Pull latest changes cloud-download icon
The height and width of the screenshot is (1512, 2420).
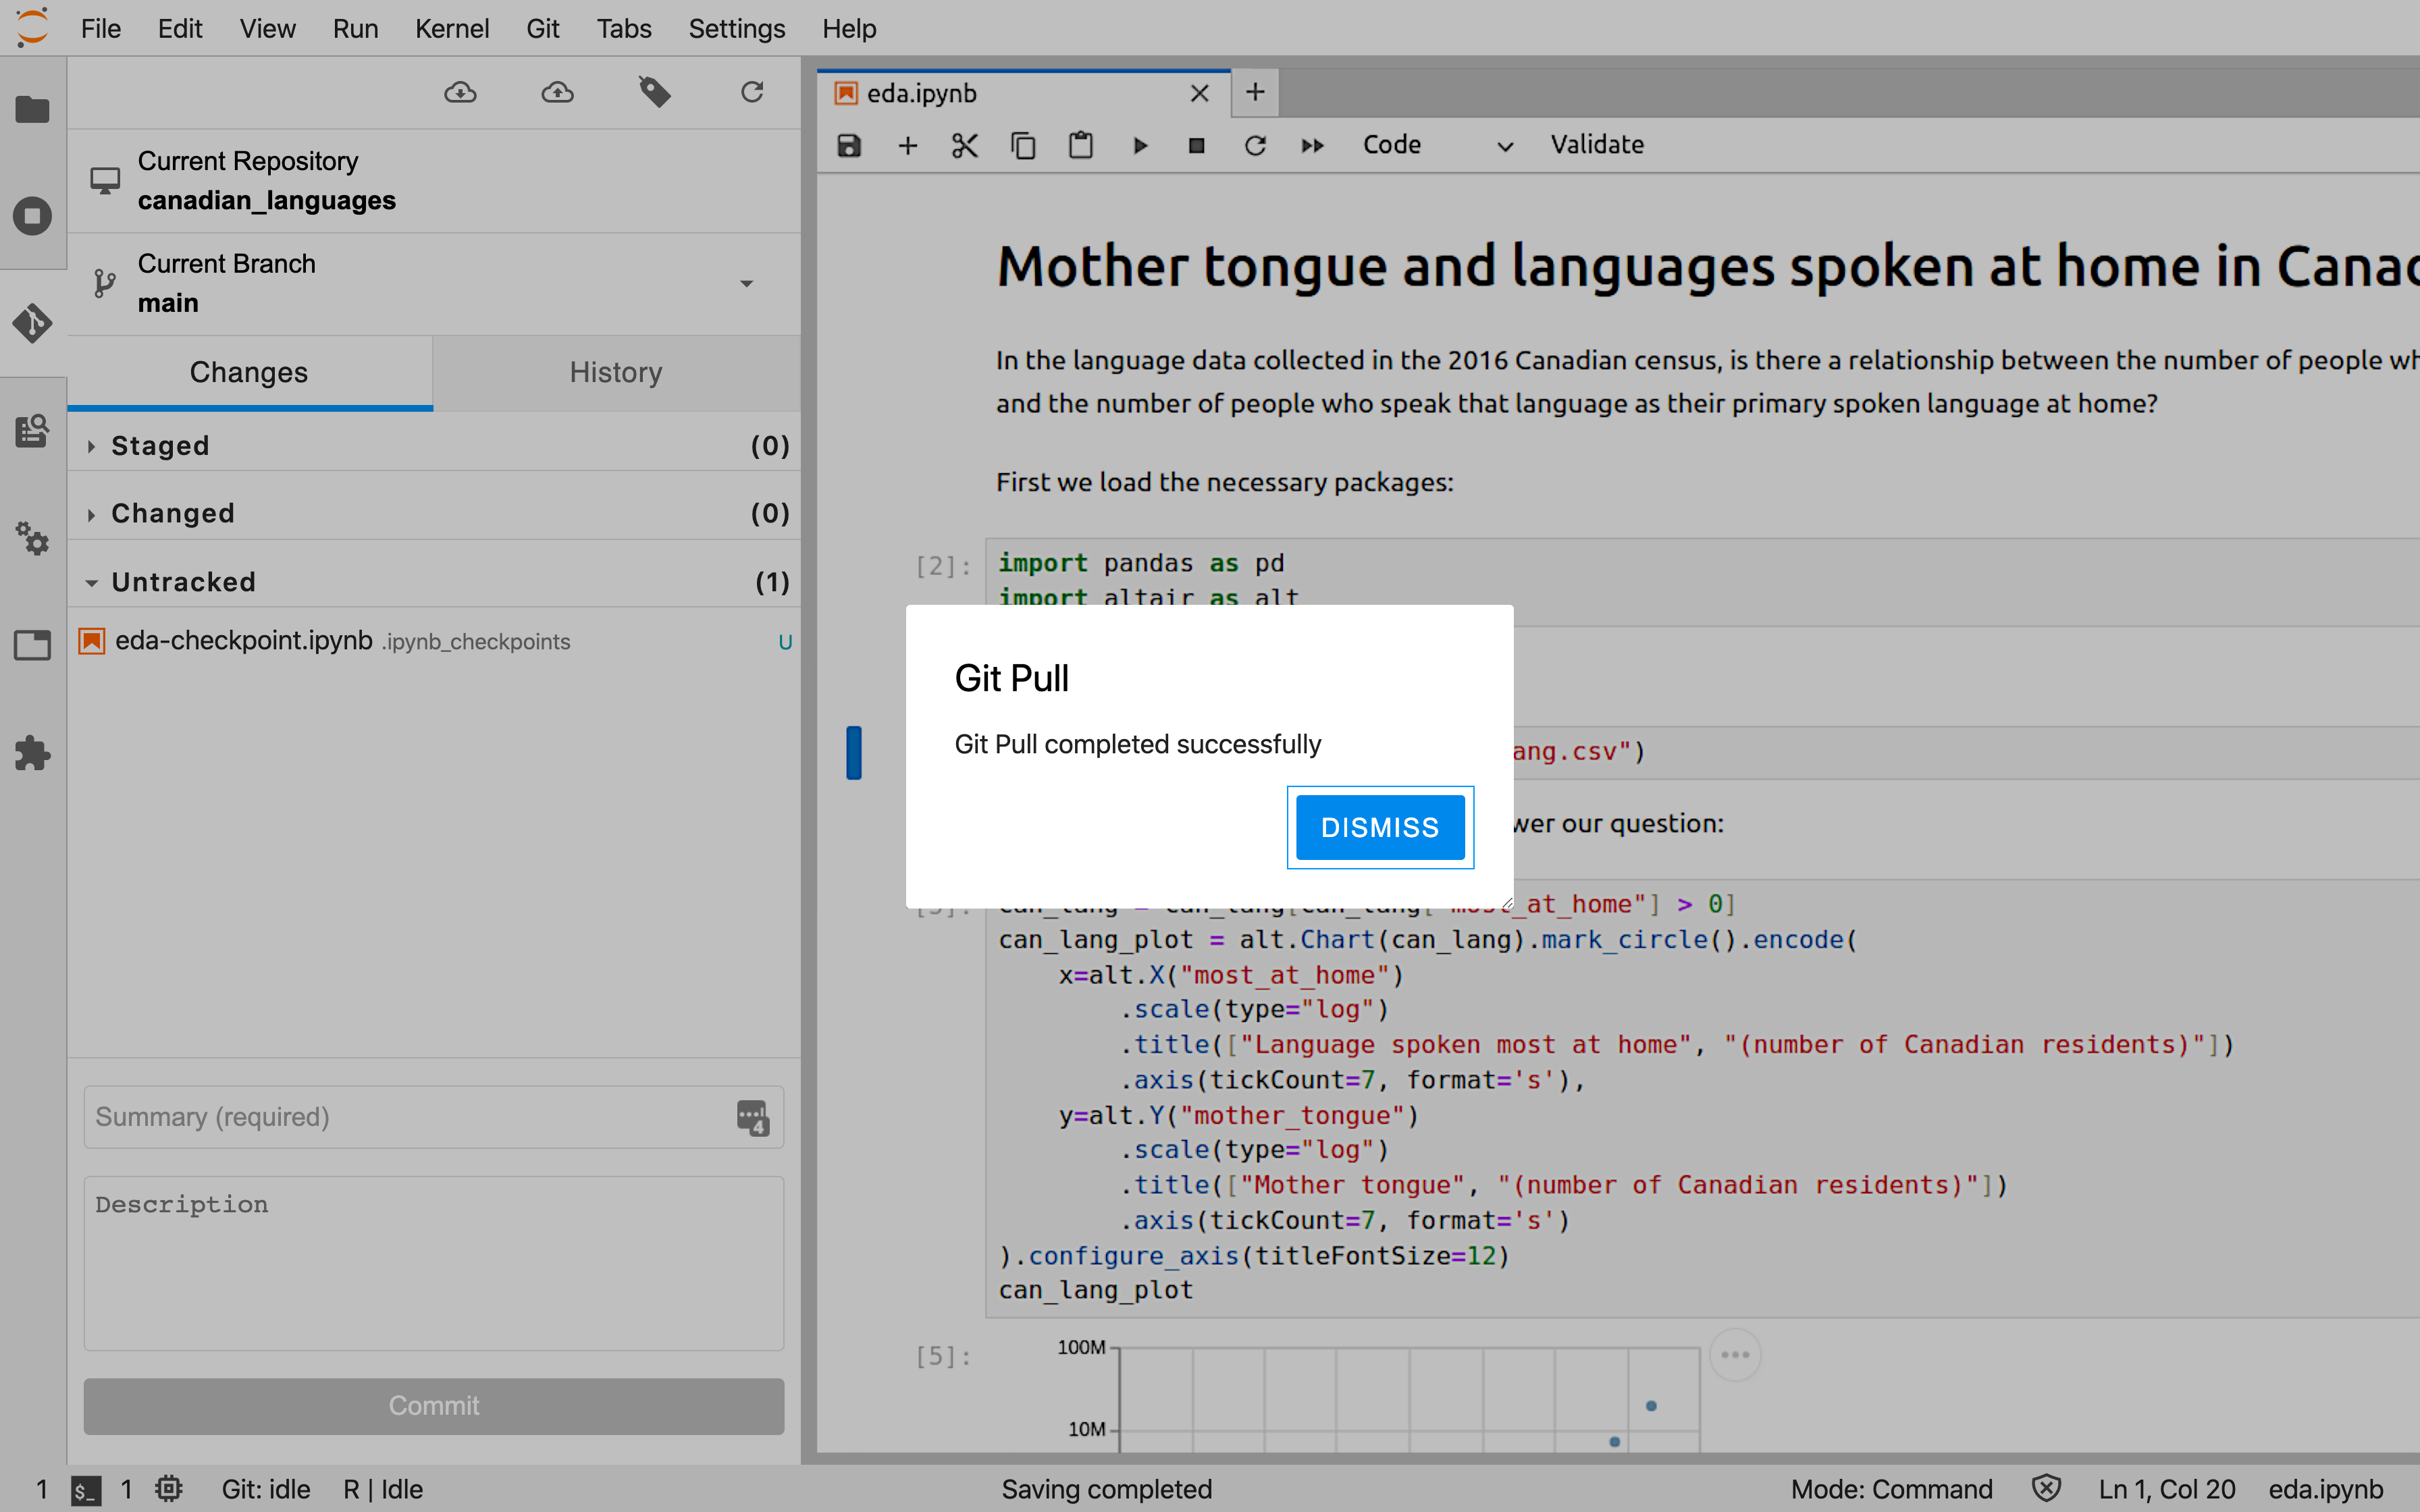click(460, 93)
